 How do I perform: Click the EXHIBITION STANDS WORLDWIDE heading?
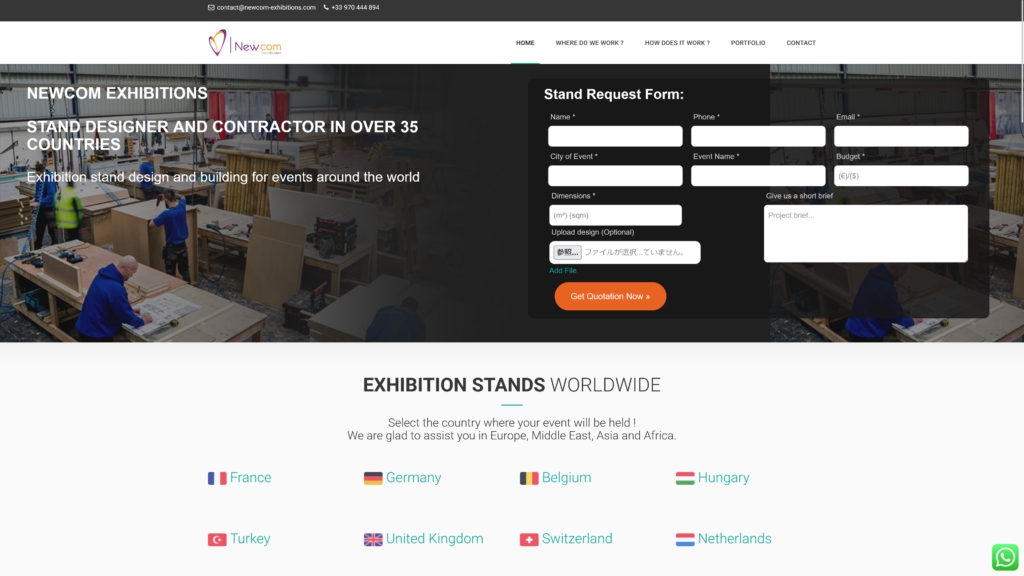(511, 385)
